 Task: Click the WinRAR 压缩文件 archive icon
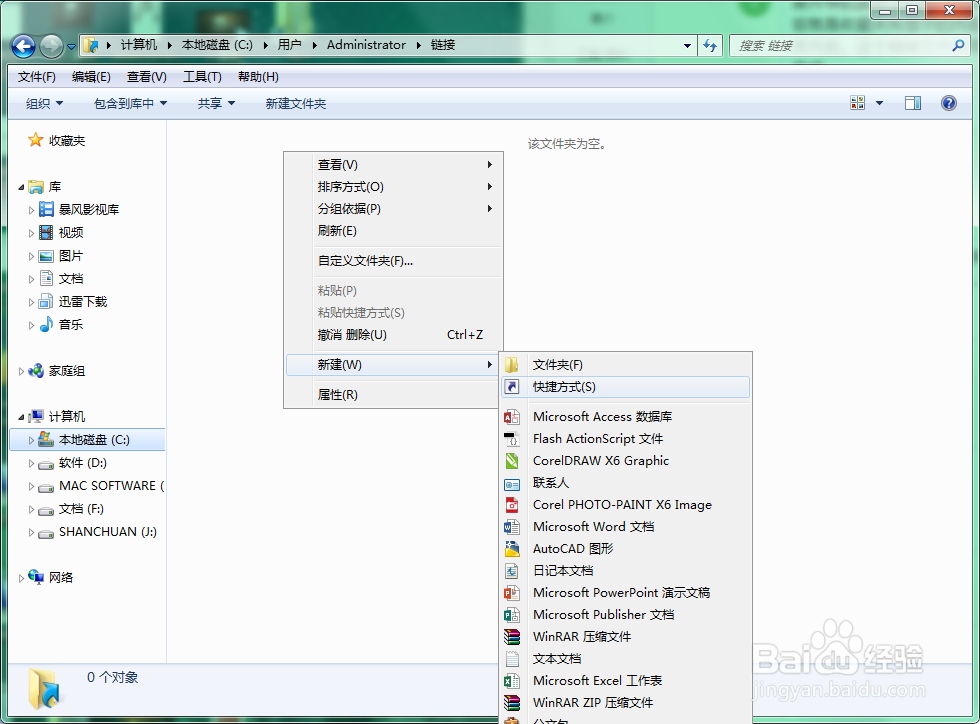coord(512,636)
